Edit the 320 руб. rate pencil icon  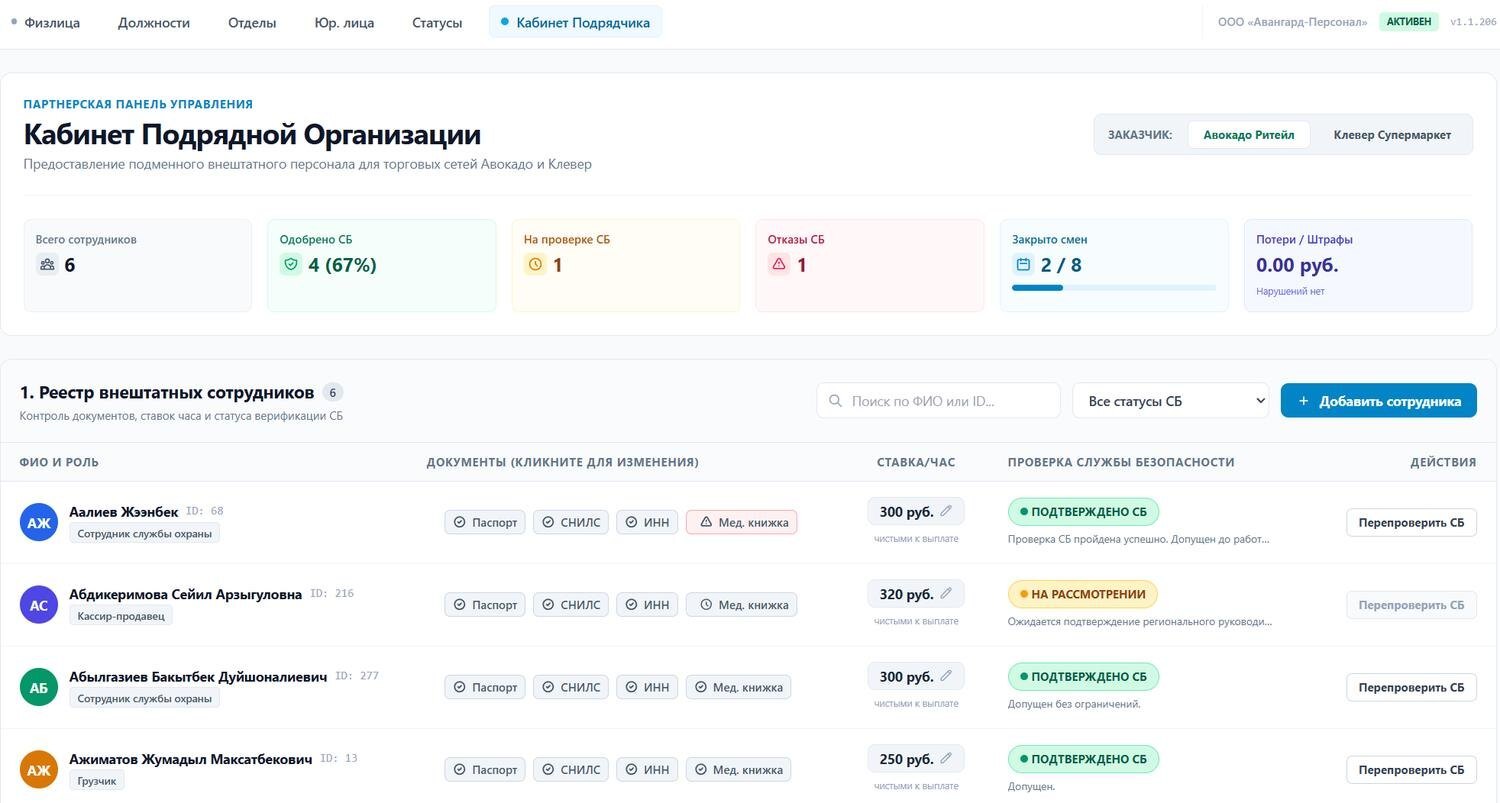[946, 593]
